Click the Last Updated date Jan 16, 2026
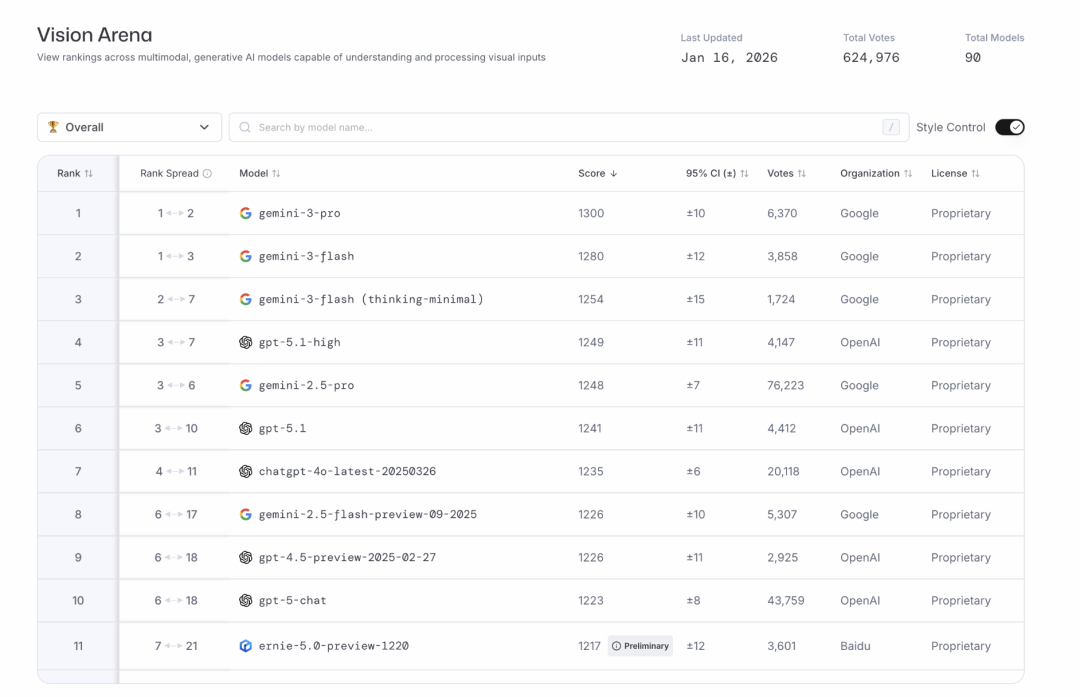Viewport: 1080px width, 697px height. (729, 58)
